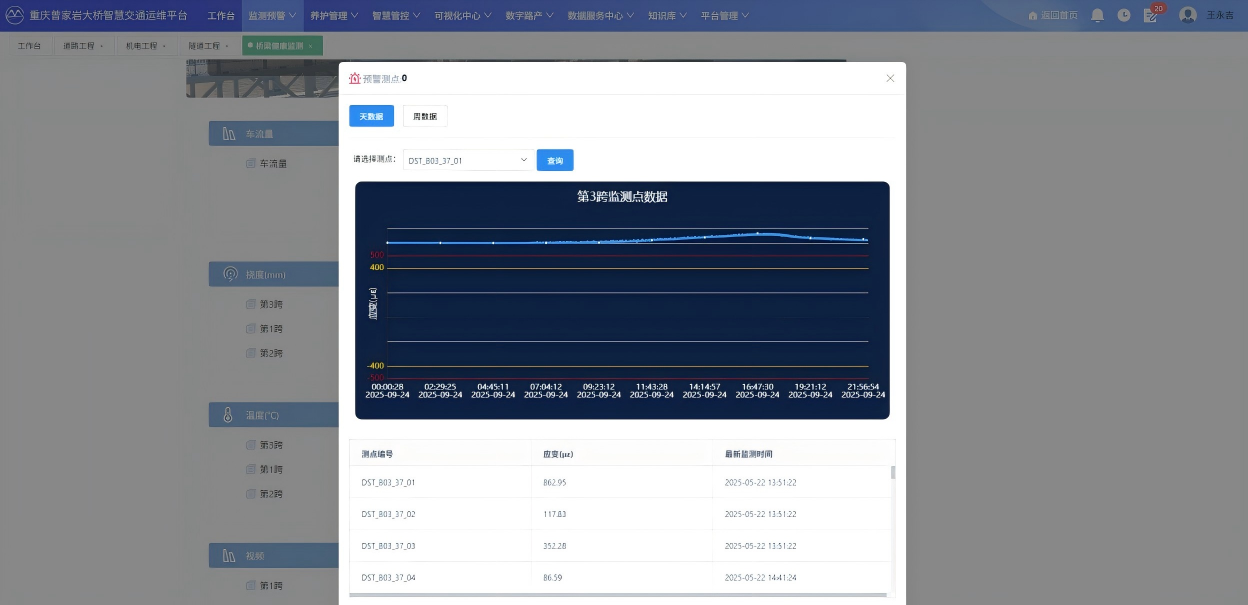Select 第3跨 under the 挠度(mm) section
The image size is (1248, 605).
(x=271, y=304)
